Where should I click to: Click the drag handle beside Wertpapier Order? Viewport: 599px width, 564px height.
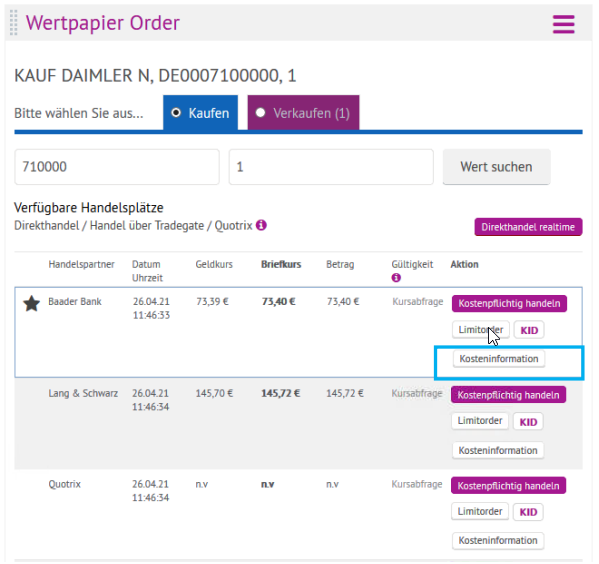pyautogui.click(x=13, y=23)
